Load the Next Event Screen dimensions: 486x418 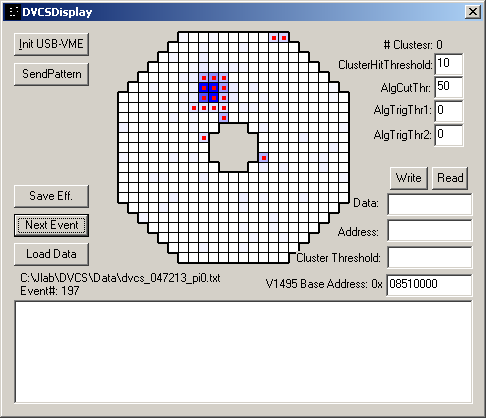click(x=51, y=225)
